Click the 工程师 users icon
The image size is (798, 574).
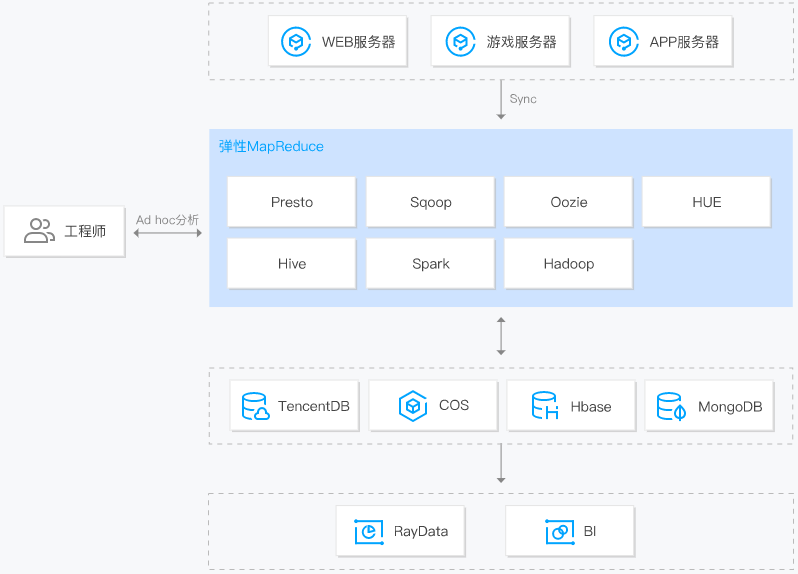(x=39, y=231)
